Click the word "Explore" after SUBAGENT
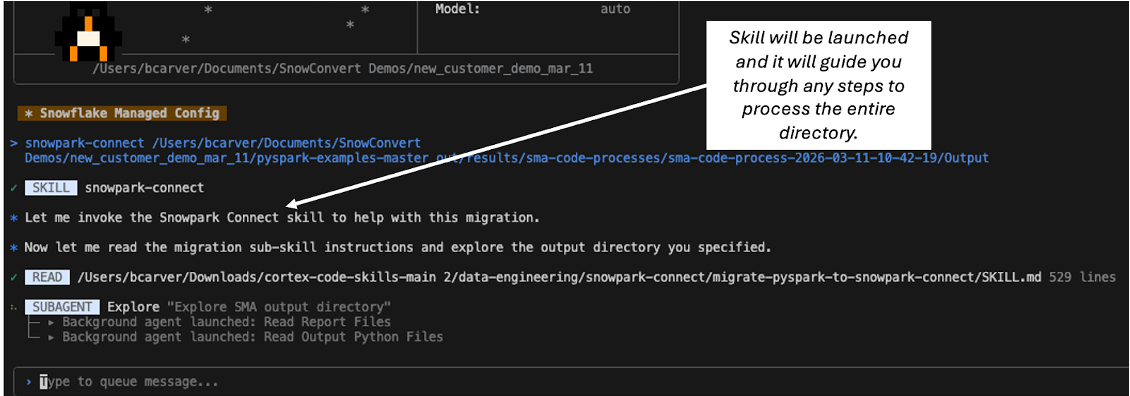 133,307
